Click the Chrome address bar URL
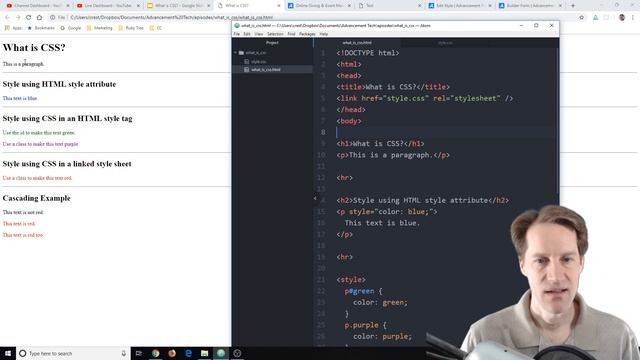 (171, 18)
